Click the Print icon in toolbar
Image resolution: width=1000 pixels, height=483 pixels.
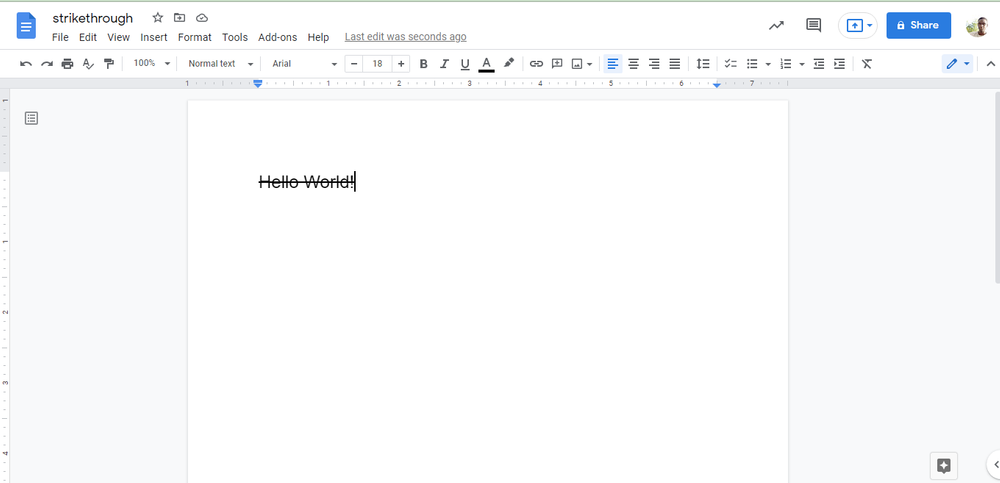tap(67, 64)
